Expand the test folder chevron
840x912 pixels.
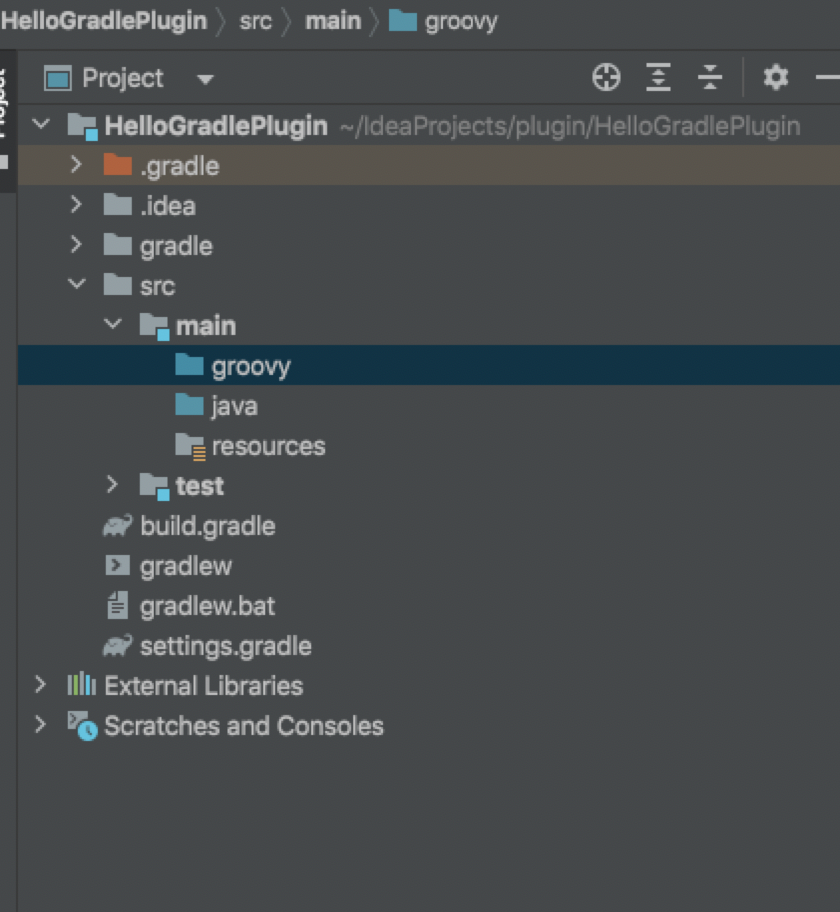pos(112,484)
